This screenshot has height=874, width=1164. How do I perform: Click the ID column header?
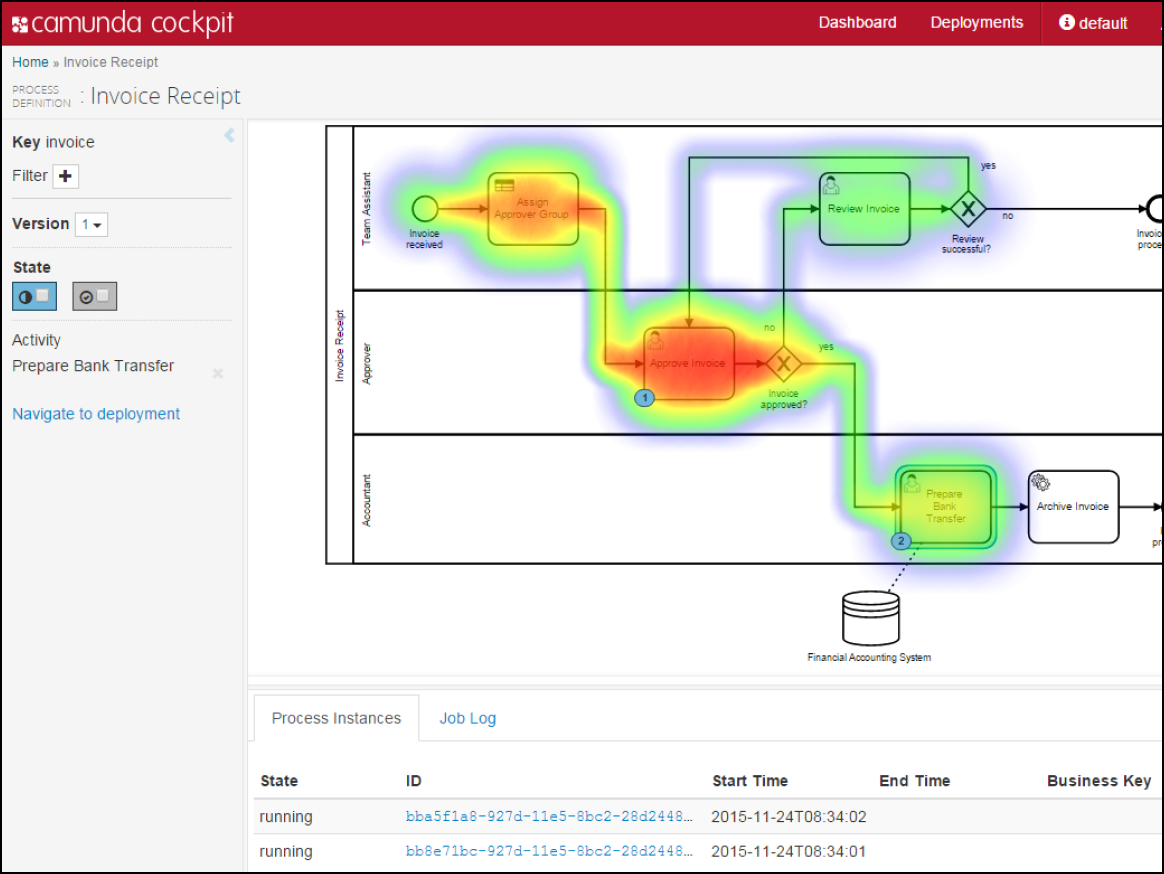tap(413, 780)
